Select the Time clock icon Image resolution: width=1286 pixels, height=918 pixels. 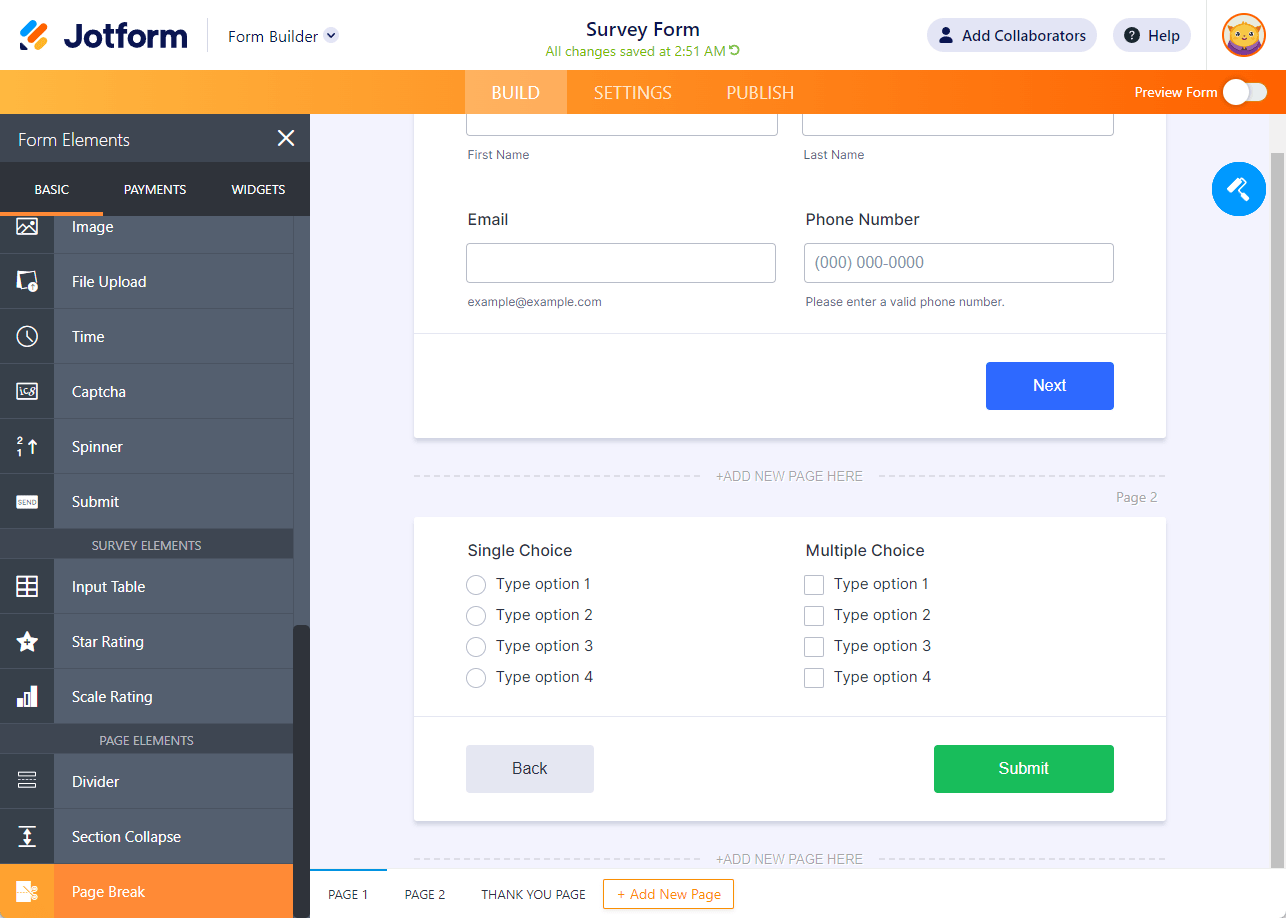pos(27,337)
